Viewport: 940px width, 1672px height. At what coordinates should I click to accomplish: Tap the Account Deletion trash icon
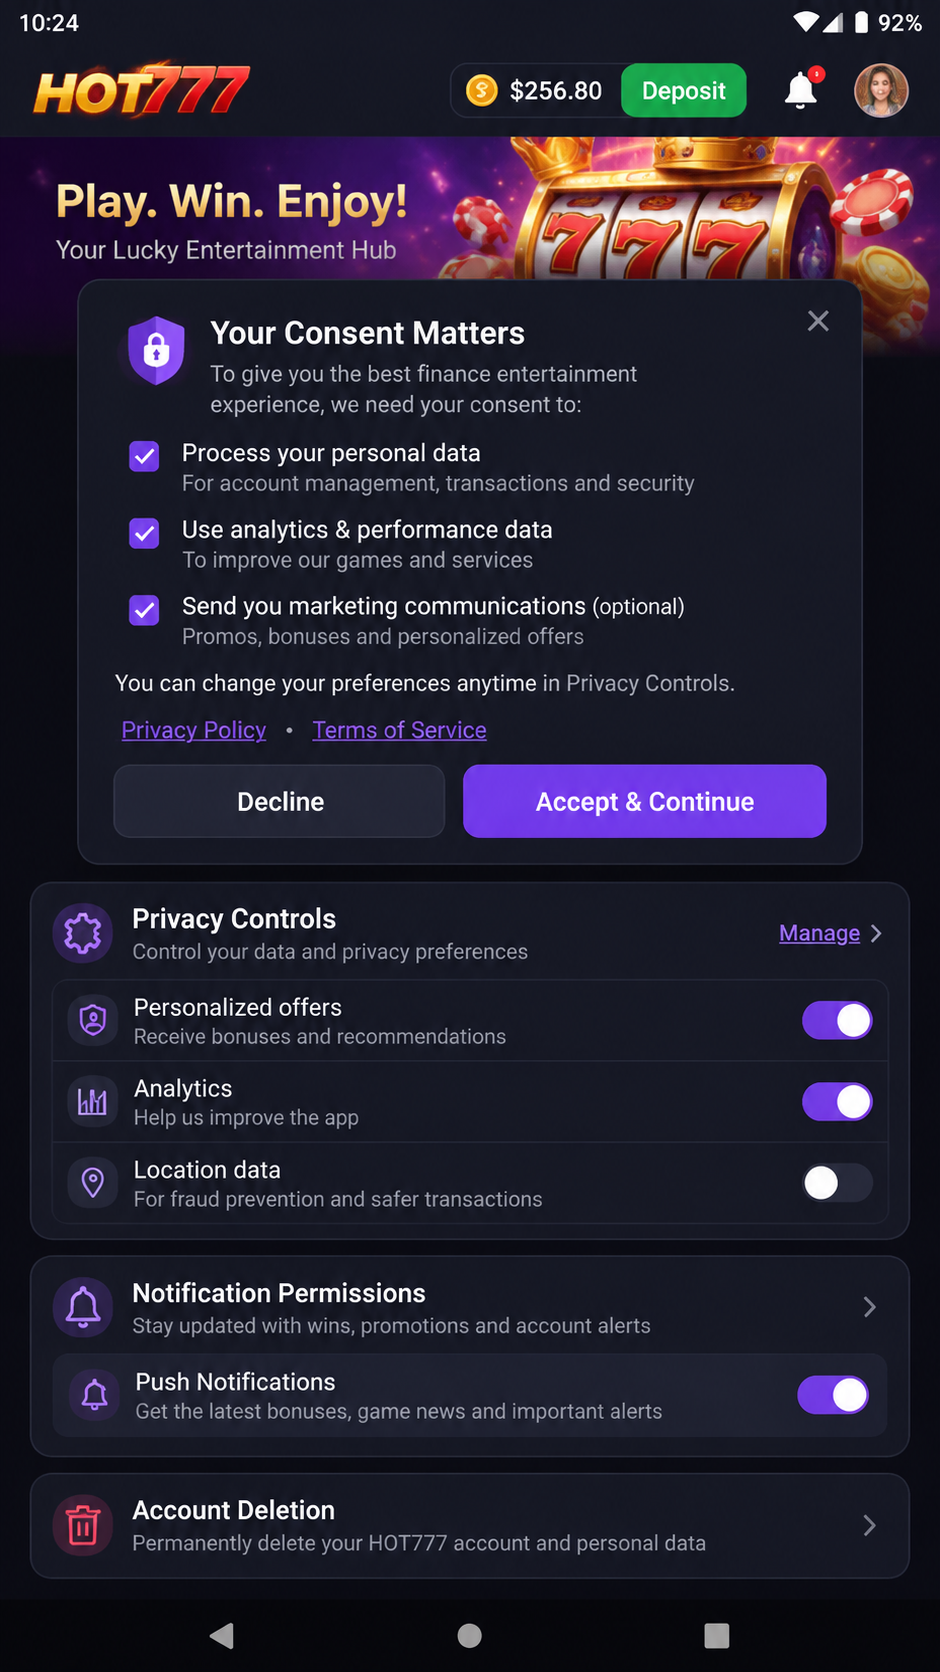tap(83, 1526)
